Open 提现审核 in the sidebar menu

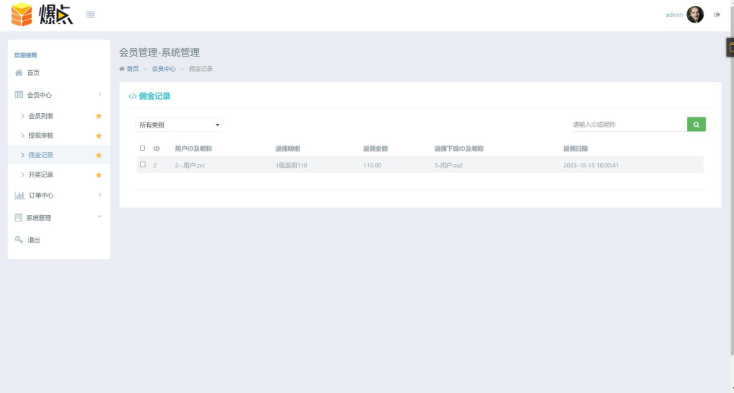(41, 135)
